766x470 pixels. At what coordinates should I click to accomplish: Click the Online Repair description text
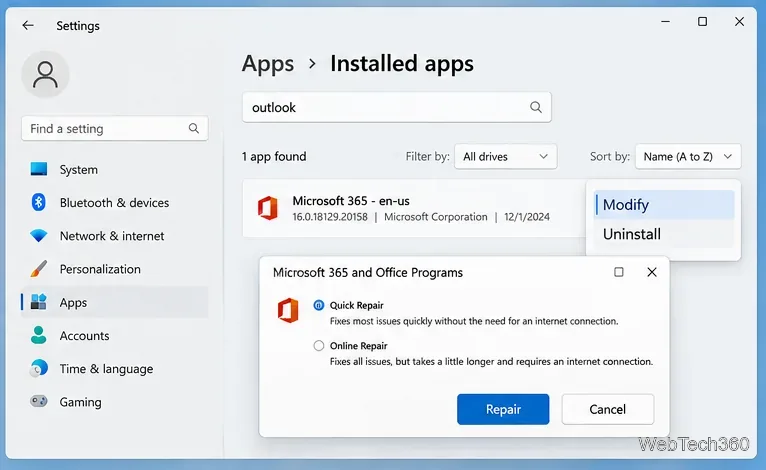coord(491,362)
